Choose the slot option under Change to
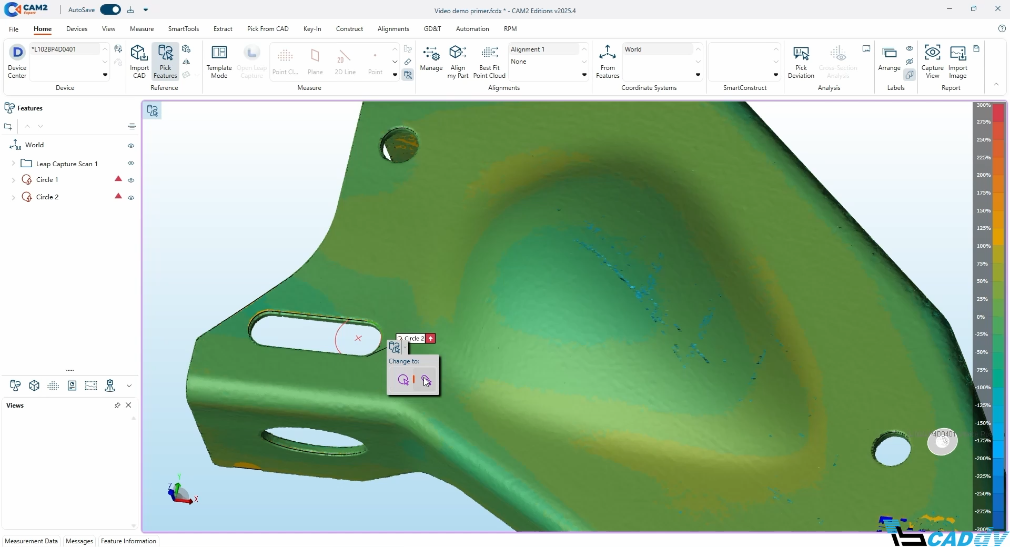Screen dimensions: 1010x547 point(426,380)
